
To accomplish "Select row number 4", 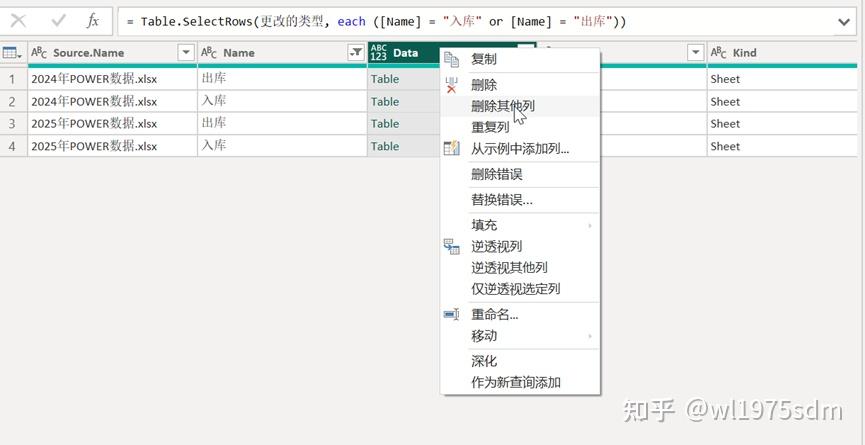I will click(13, 146).
